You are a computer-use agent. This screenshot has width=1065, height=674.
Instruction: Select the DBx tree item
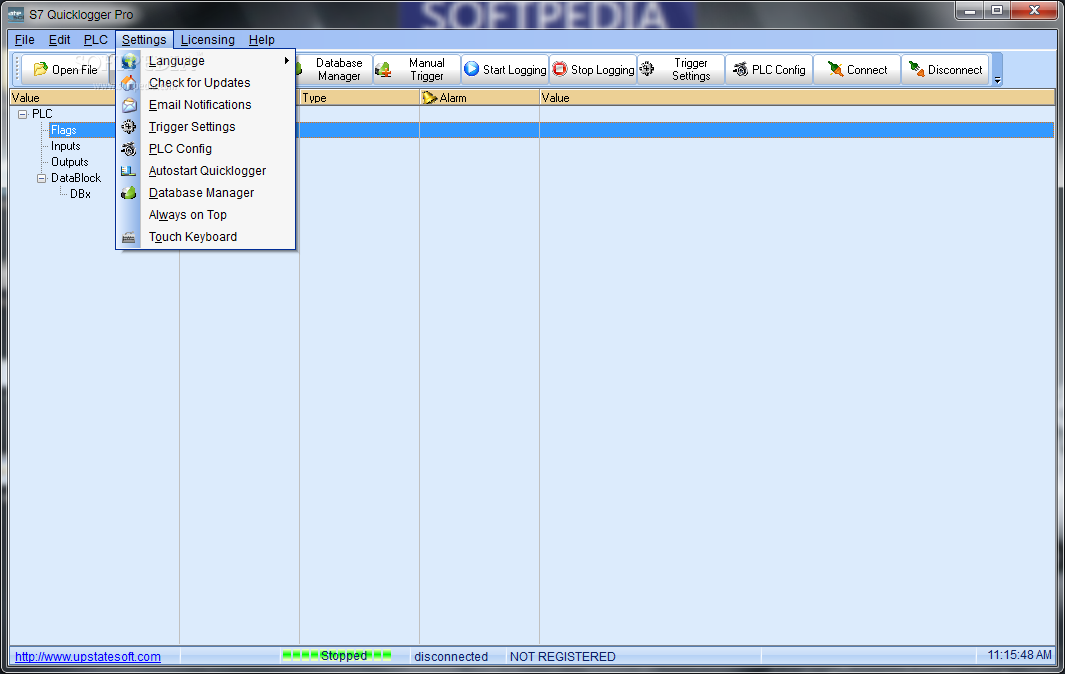pos(80,194)
